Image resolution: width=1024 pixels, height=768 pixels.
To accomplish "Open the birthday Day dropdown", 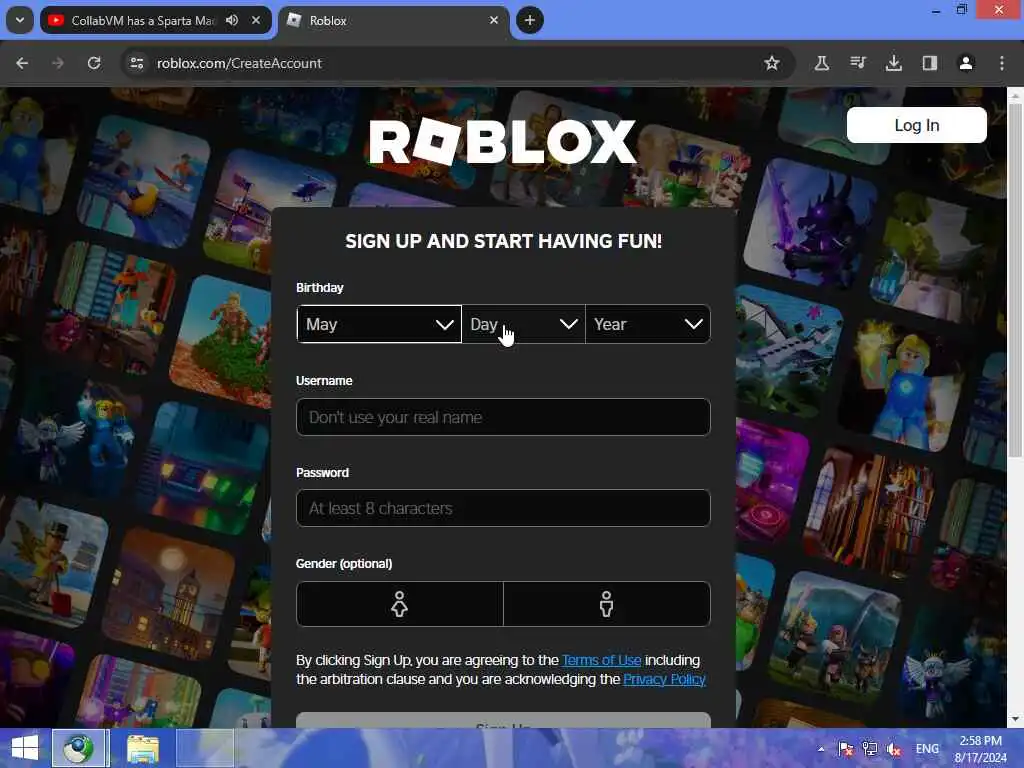I will pos(524,324).
